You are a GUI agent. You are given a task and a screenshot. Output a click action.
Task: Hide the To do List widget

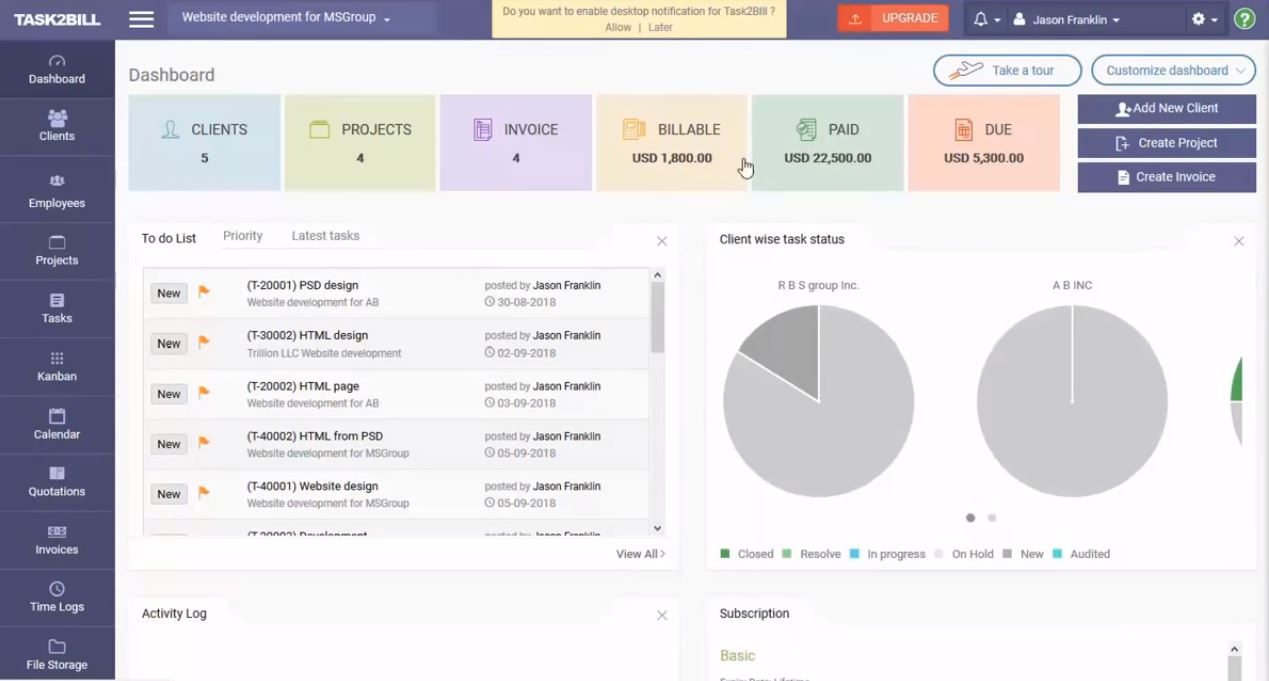click(x=661, y=241)
